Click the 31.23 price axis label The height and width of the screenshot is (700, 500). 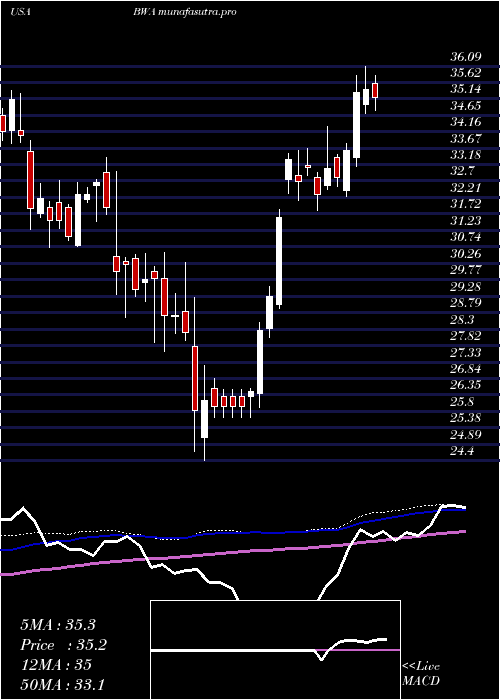(465, 221)
